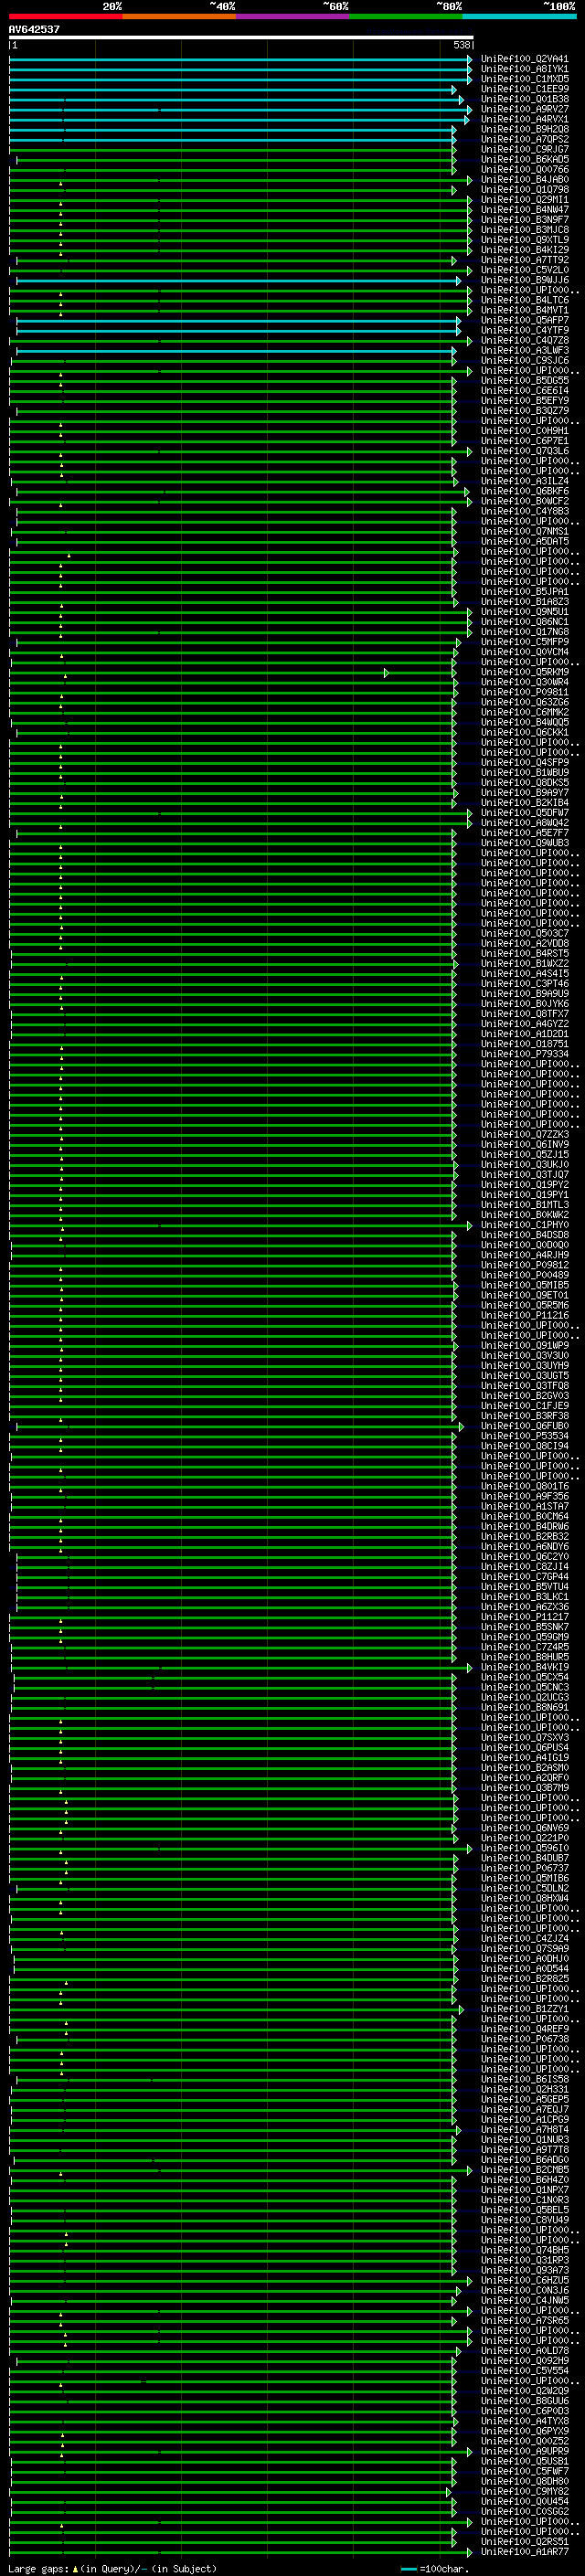Choose the UniRef100_Q6FUB0 hit
This screenshot has width=585, height=2576.
pyautogui.click(x=525, y=1426)
